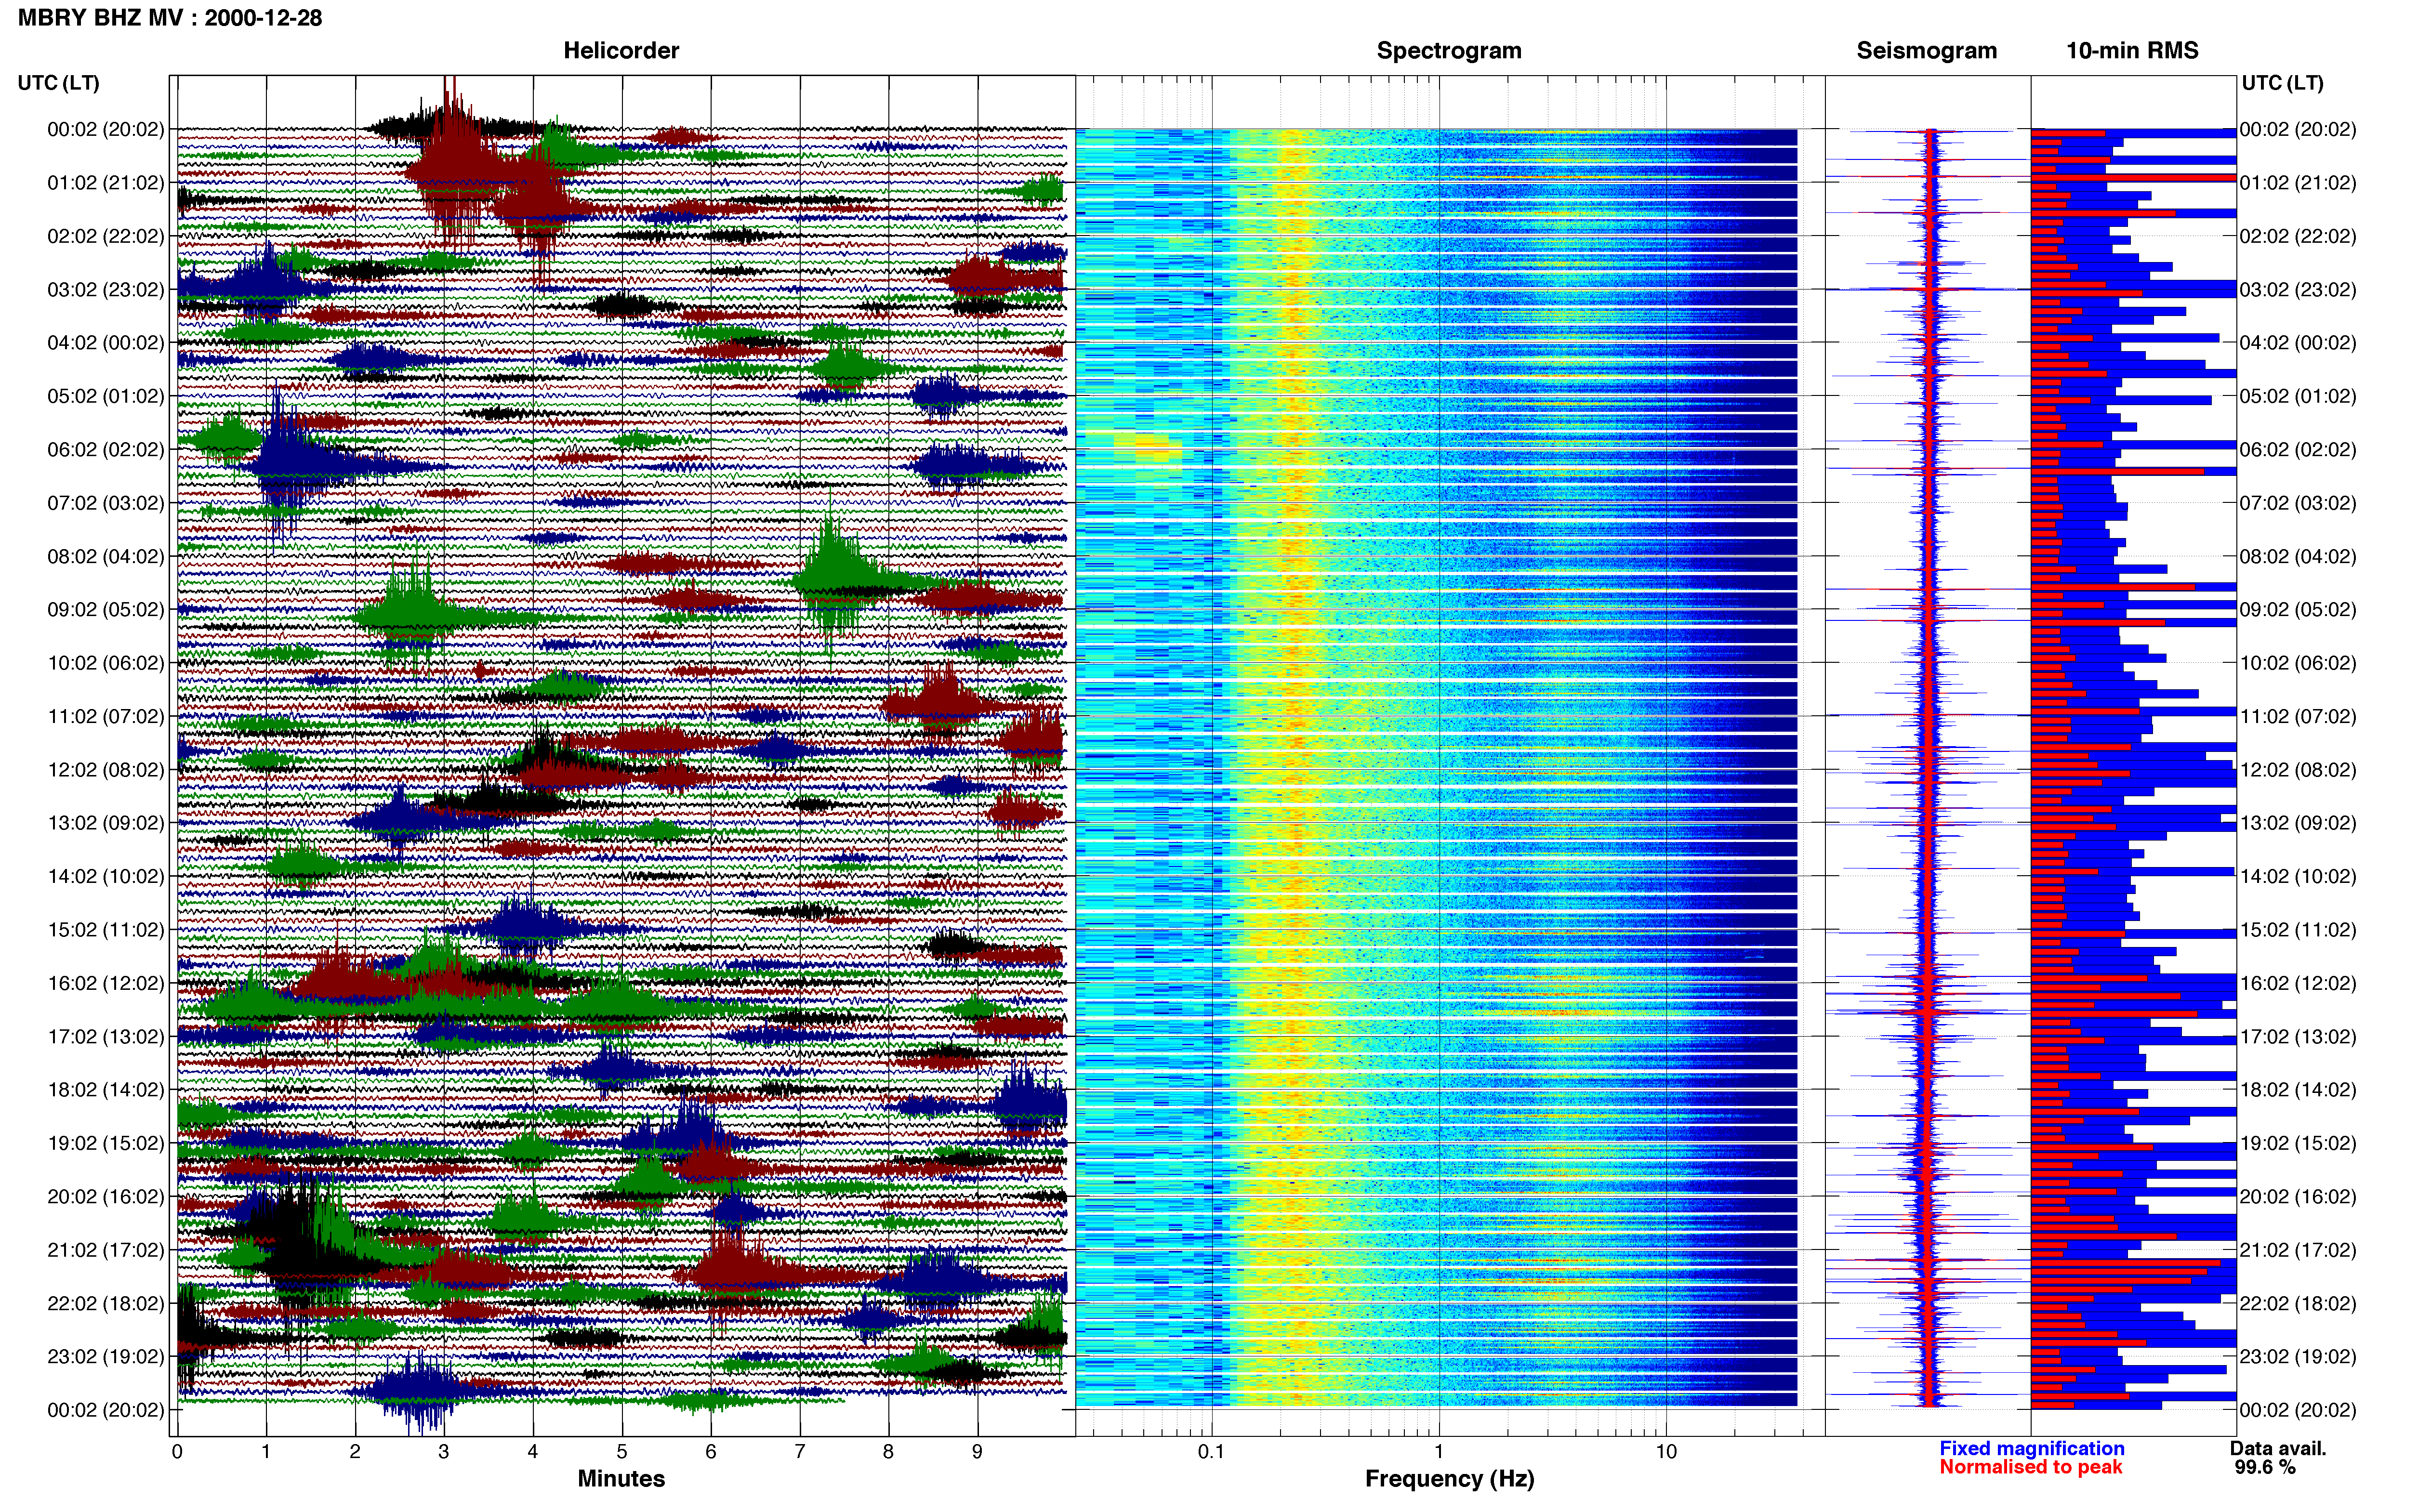The height and width of the screenshot is (1512, 2418).
Task: Click RMS-side time label '12:02 (08:02)'
Action: coord(2298,770)
